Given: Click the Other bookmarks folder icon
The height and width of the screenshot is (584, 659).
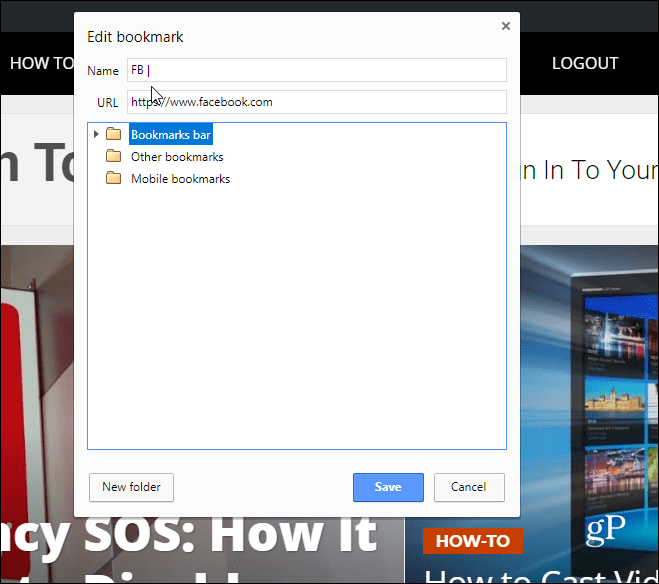Looking at the screenshot, I should coord(113,156).
